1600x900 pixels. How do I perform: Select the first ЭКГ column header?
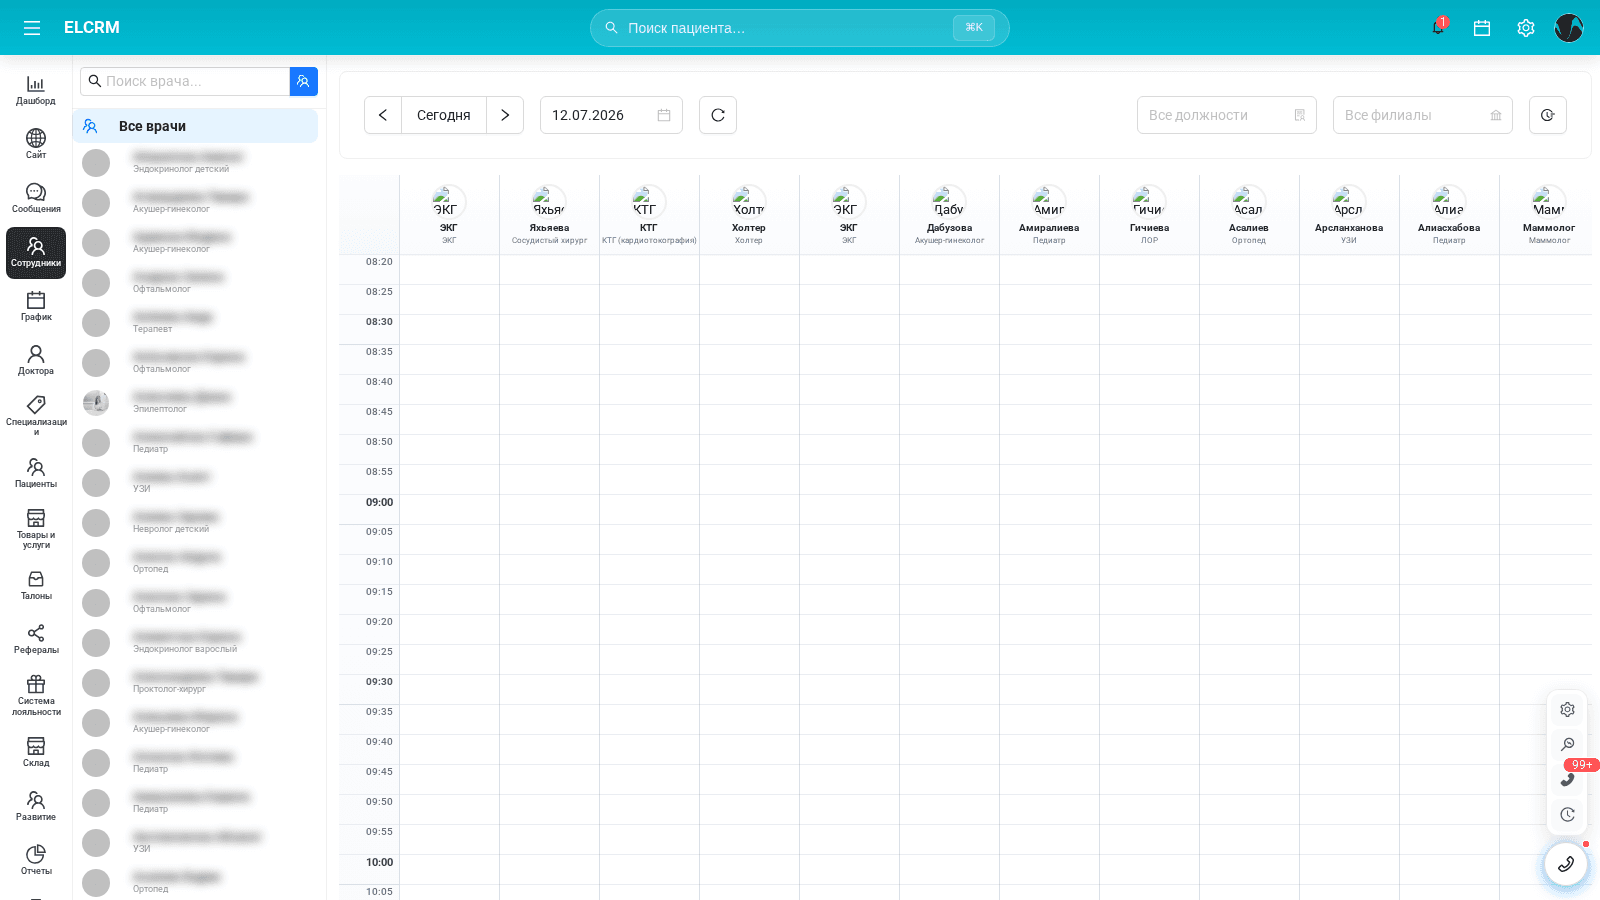click(449, 215)
